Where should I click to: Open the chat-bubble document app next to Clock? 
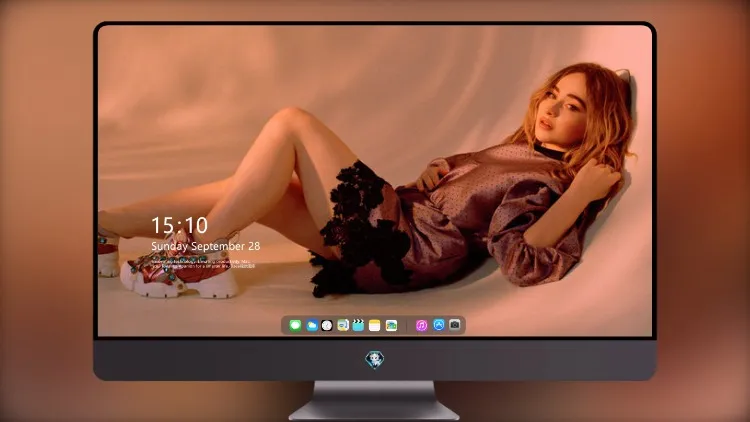click(x=342, y=325)
